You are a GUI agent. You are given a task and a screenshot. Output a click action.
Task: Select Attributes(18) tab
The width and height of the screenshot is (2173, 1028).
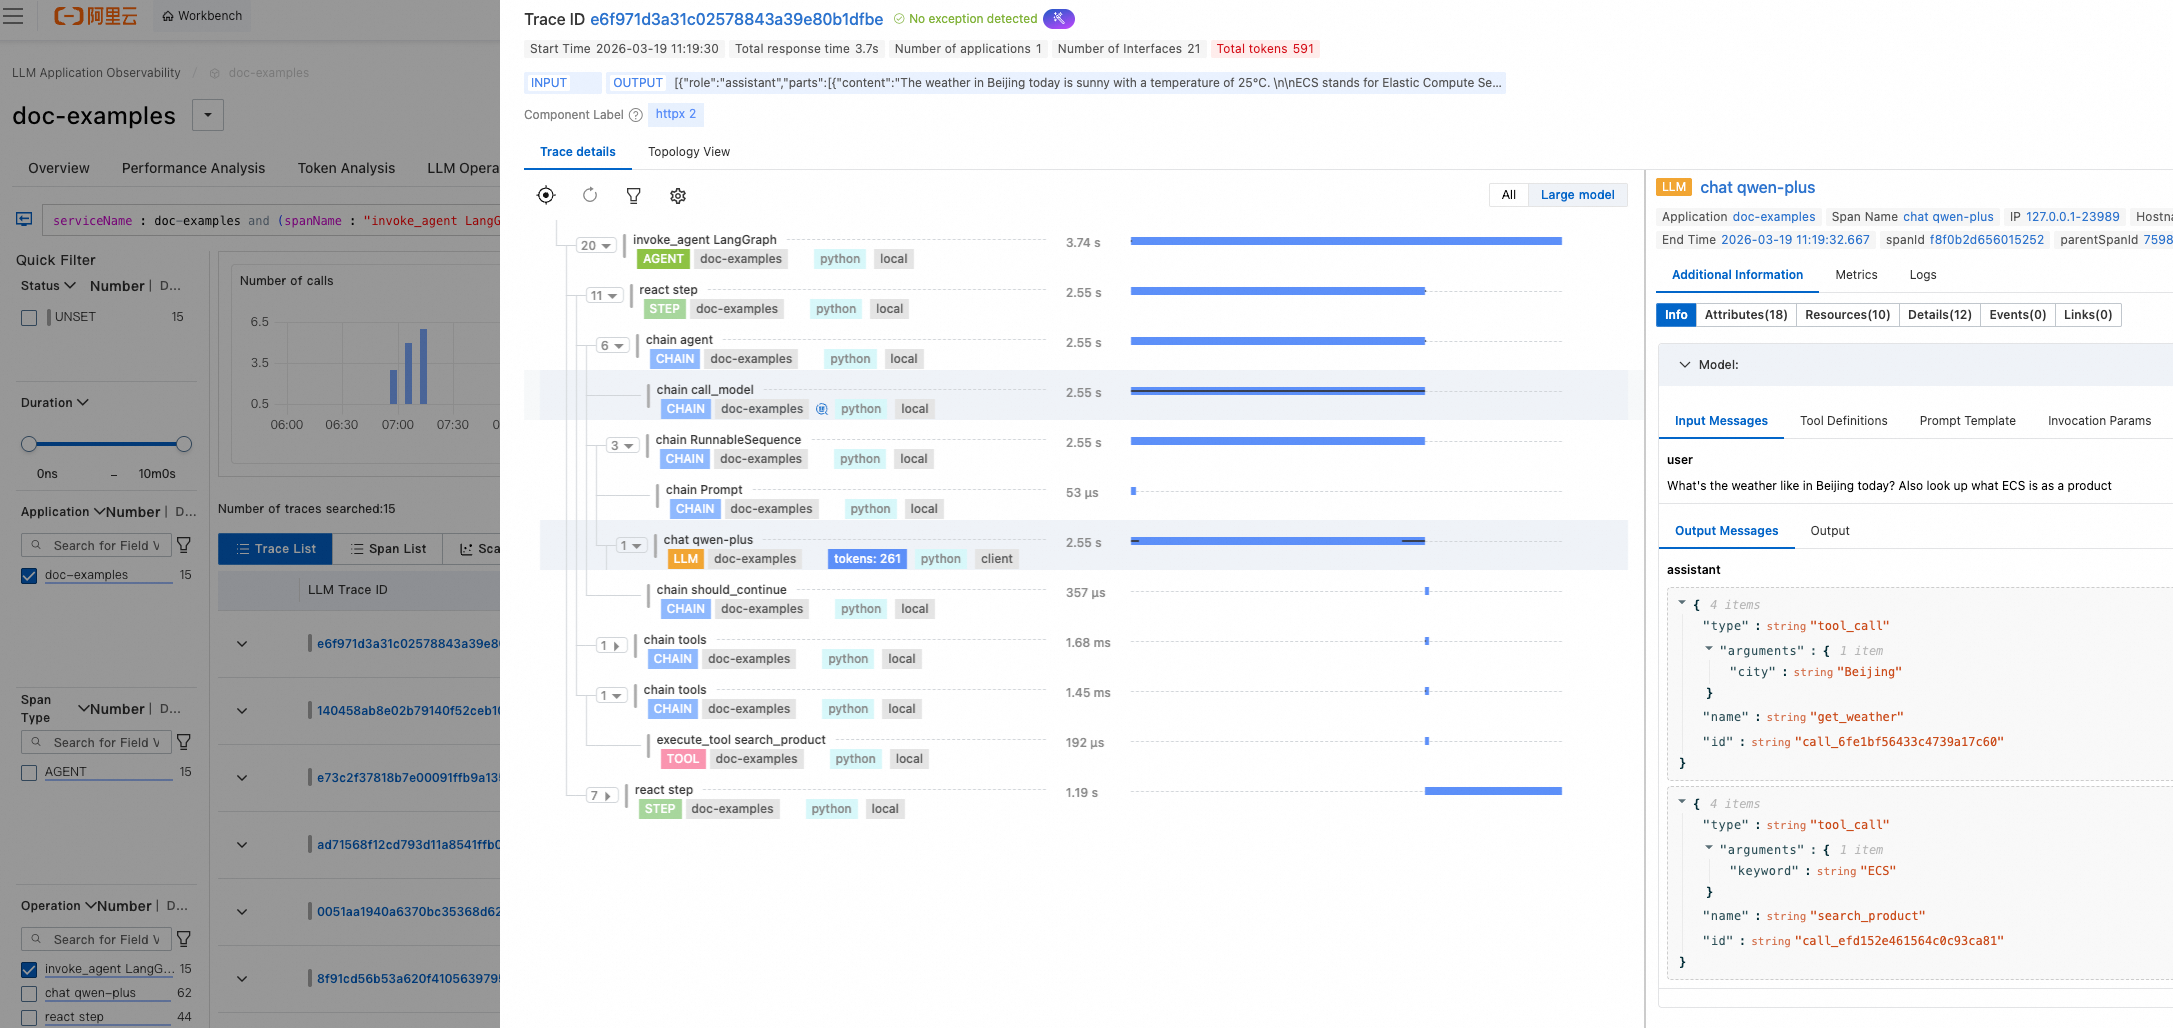1746,315
